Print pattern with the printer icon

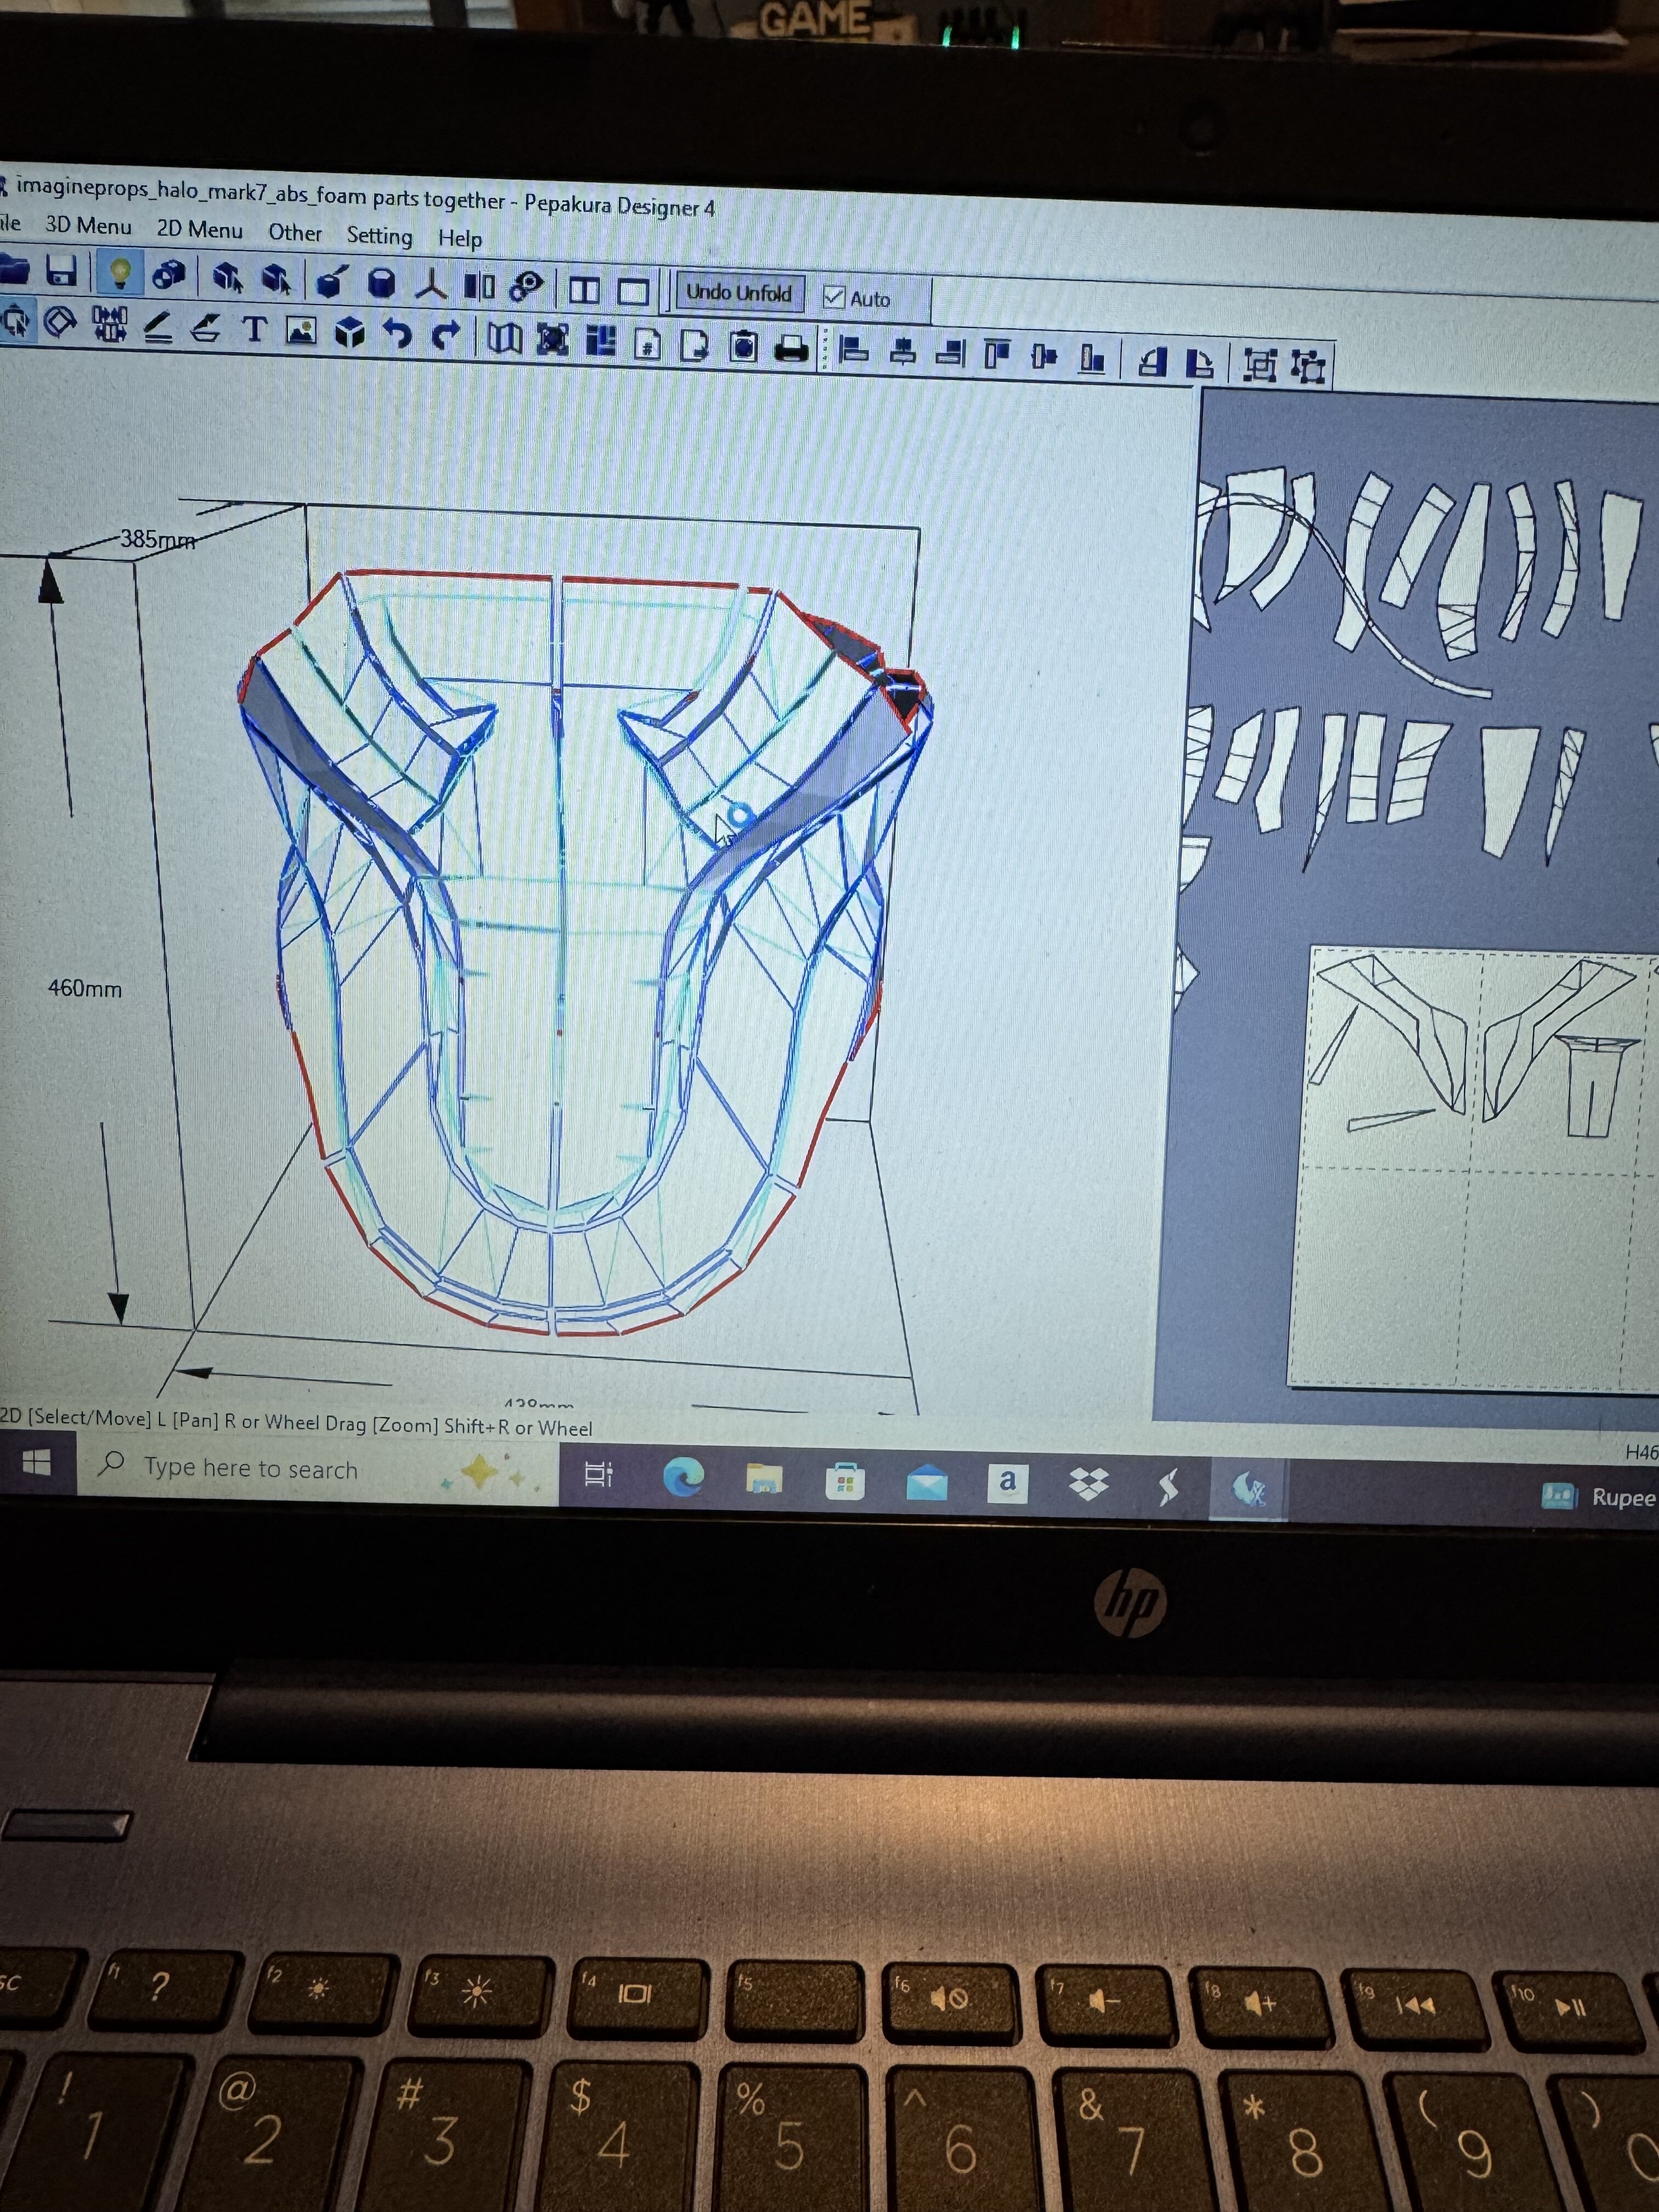[x=792, y=349]
